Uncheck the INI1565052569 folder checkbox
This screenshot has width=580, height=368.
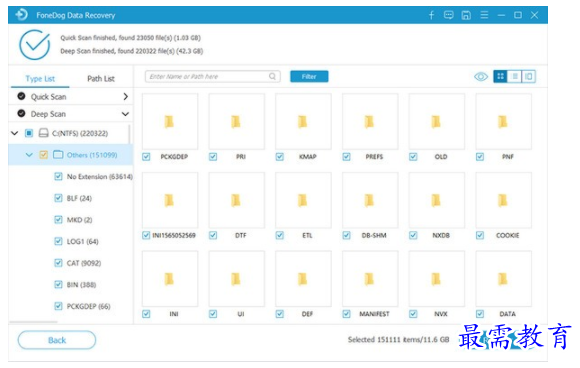(x=146, y=235)
